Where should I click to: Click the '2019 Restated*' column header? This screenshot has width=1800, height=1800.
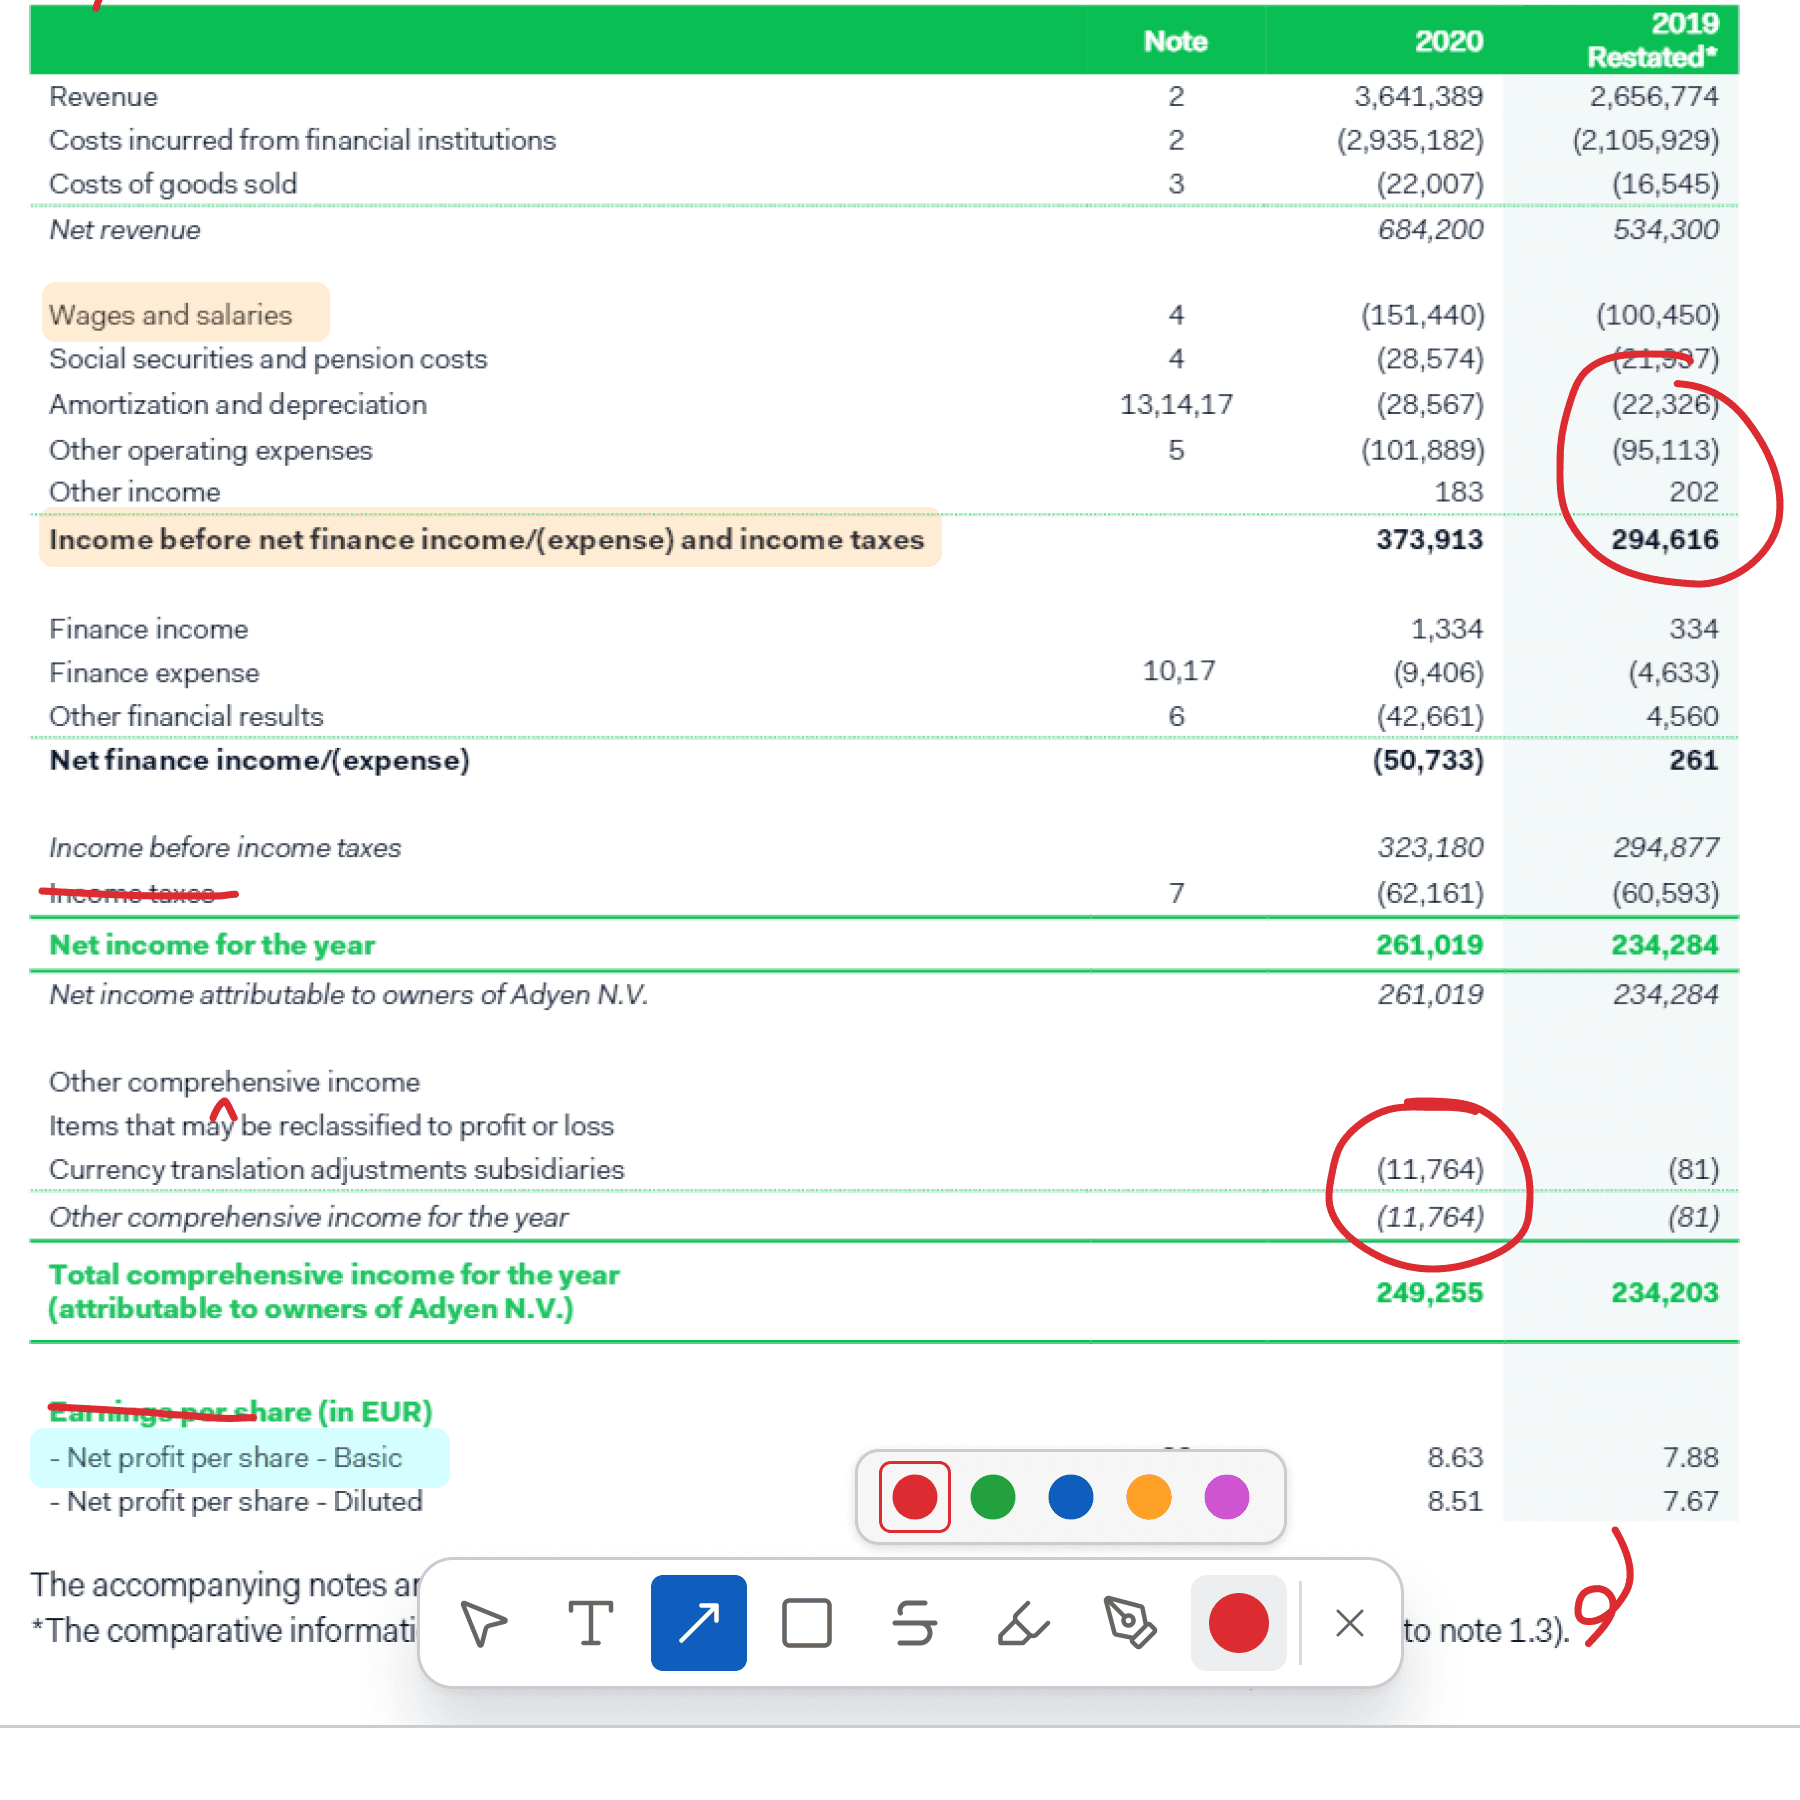pos(1653,40)
